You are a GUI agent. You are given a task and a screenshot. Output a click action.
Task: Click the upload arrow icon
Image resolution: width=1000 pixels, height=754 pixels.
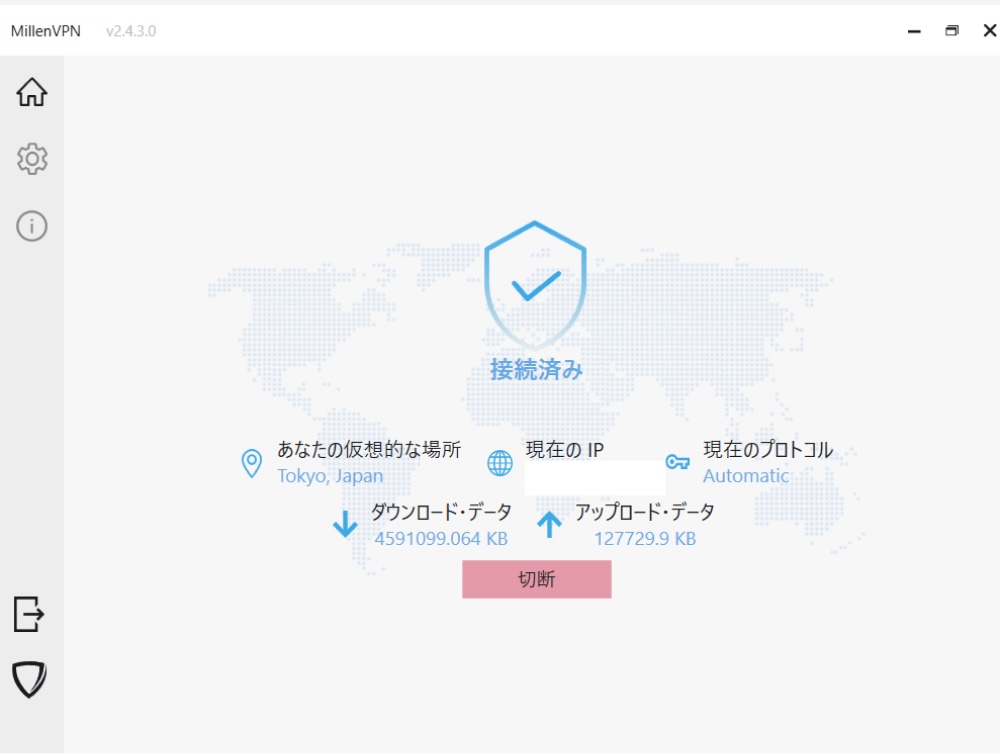(550, 524)
